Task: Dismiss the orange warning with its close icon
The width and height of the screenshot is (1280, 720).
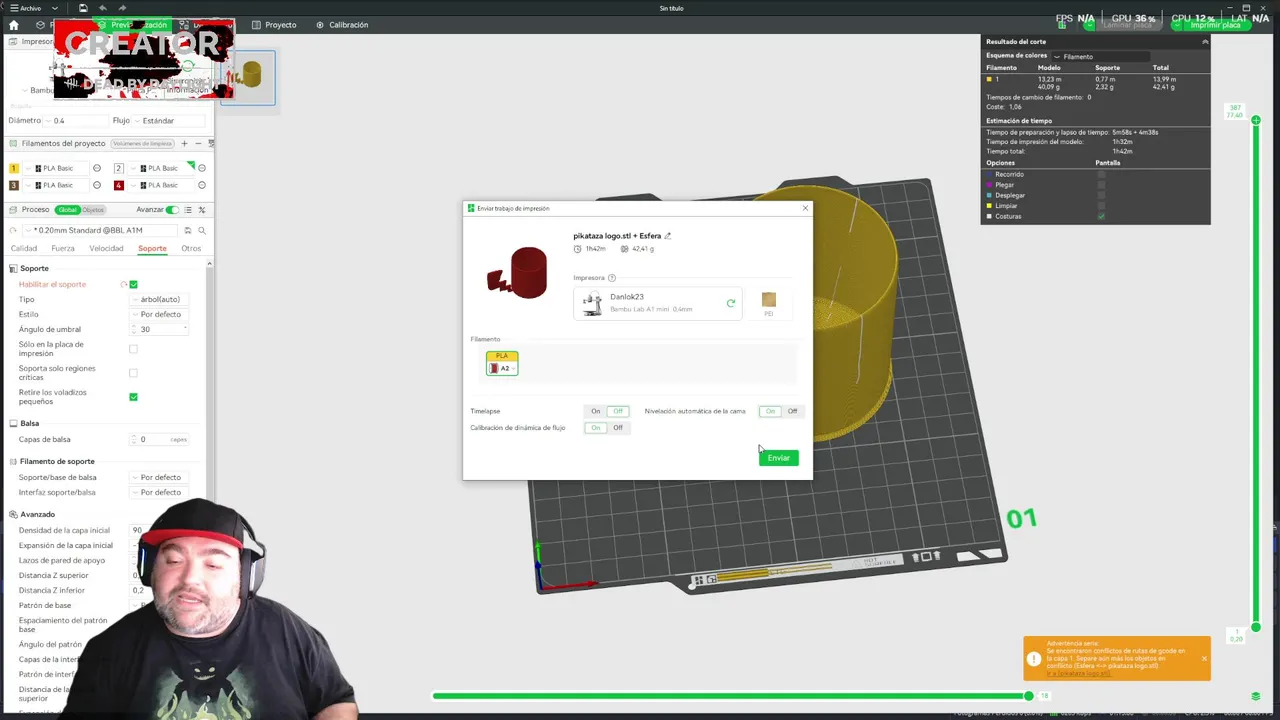Action: coord(1204,658)
